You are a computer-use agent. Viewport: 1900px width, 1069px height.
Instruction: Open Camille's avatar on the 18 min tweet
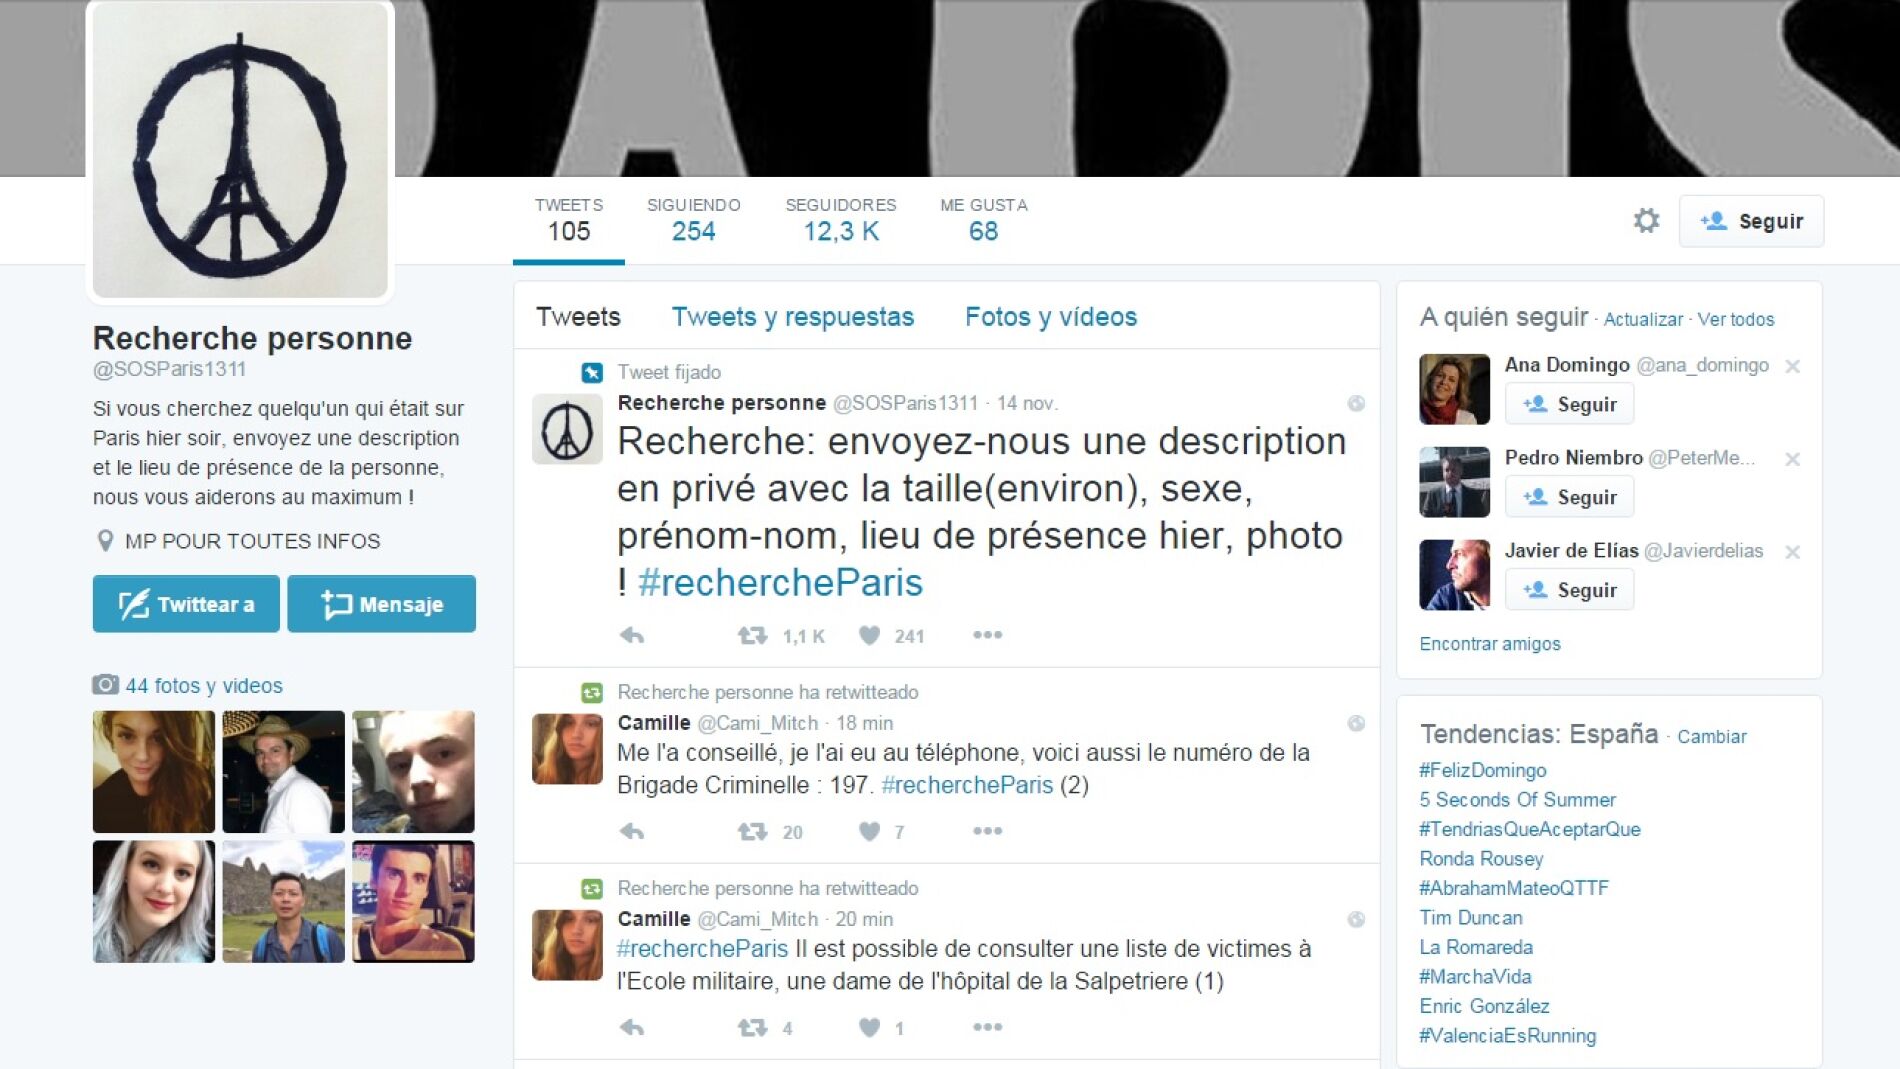(567, 749)
